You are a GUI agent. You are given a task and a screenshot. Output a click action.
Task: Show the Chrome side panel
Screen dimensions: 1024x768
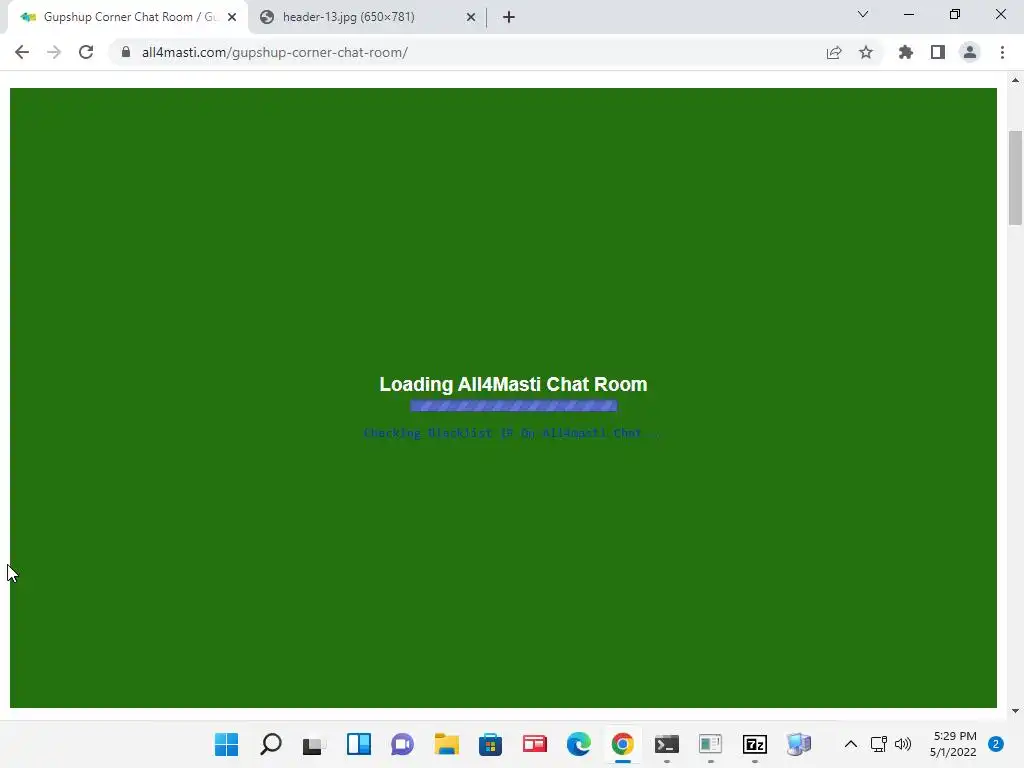coord(938,52)
